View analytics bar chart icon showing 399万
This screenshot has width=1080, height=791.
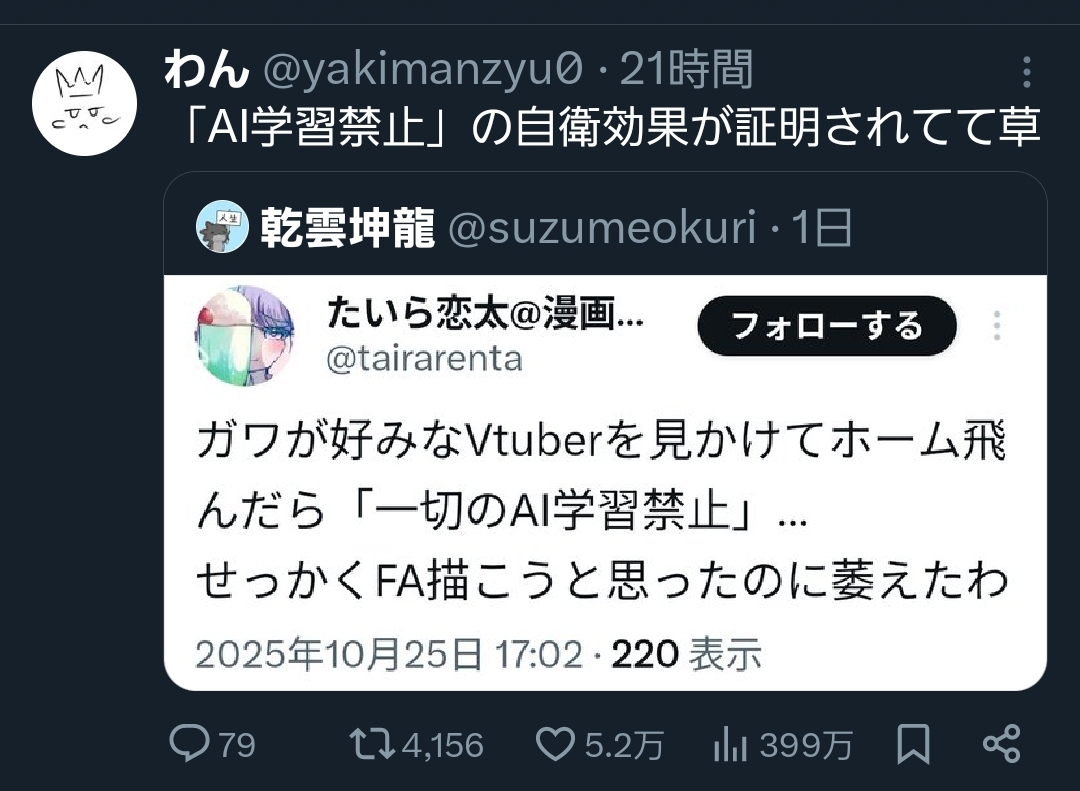(x=731, y=745)
